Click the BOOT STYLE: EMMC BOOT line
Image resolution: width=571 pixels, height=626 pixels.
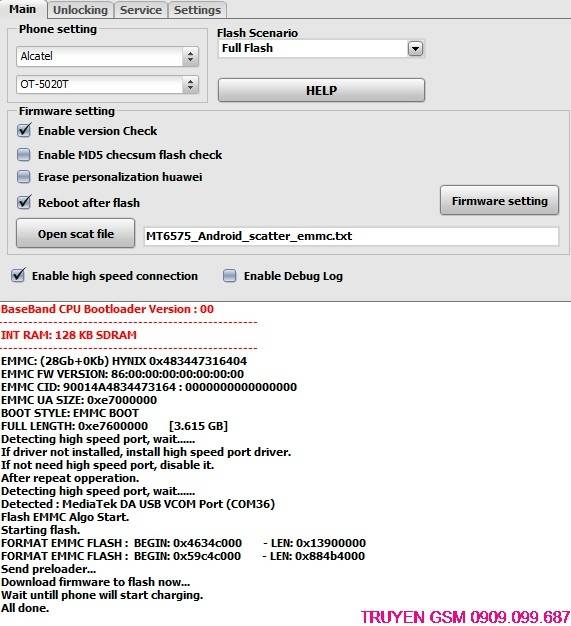70,413
